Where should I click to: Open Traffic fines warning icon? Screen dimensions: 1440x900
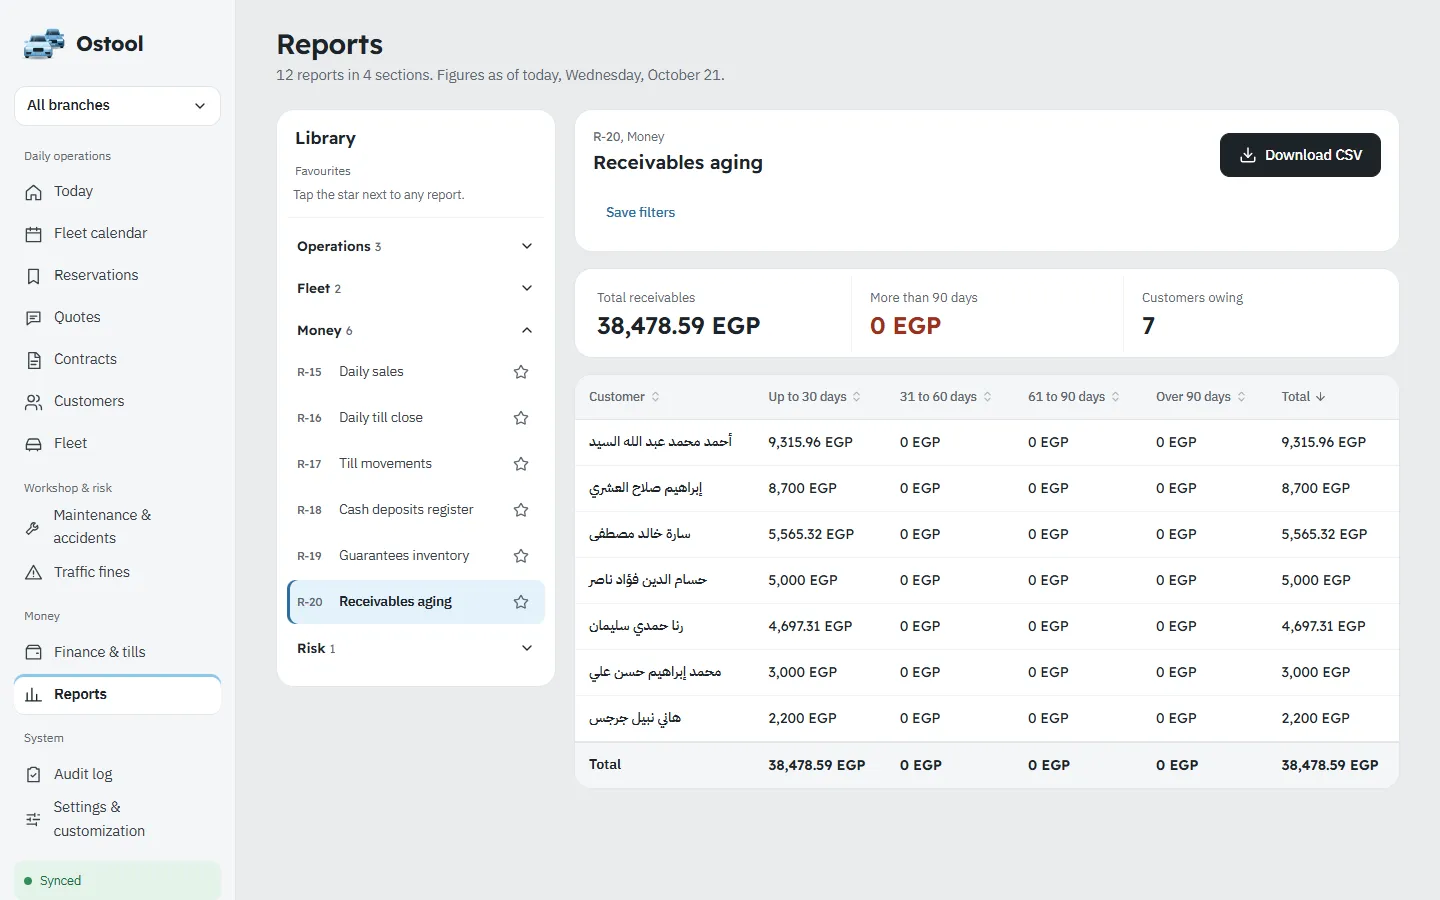(33, 573)
